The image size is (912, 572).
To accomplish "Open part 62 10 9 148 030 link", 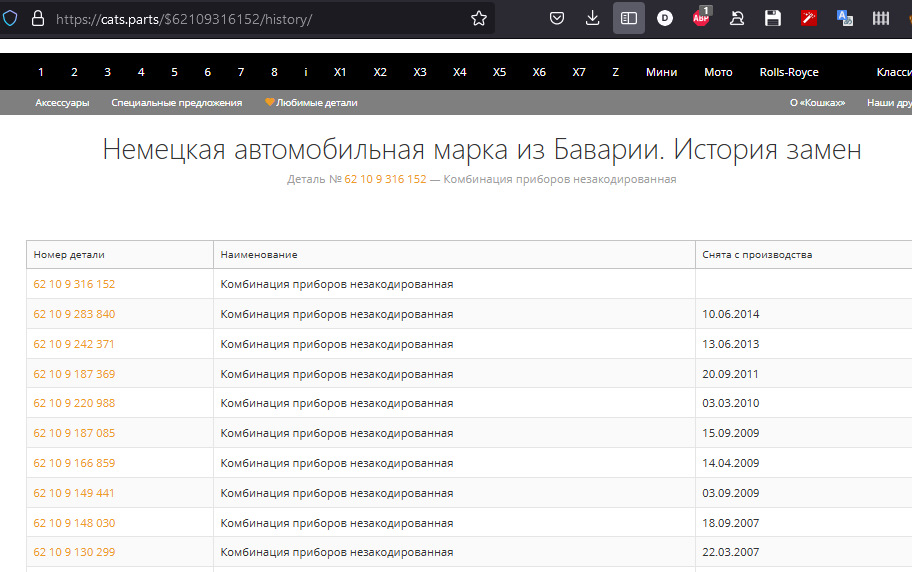I will tap(74, 523).
